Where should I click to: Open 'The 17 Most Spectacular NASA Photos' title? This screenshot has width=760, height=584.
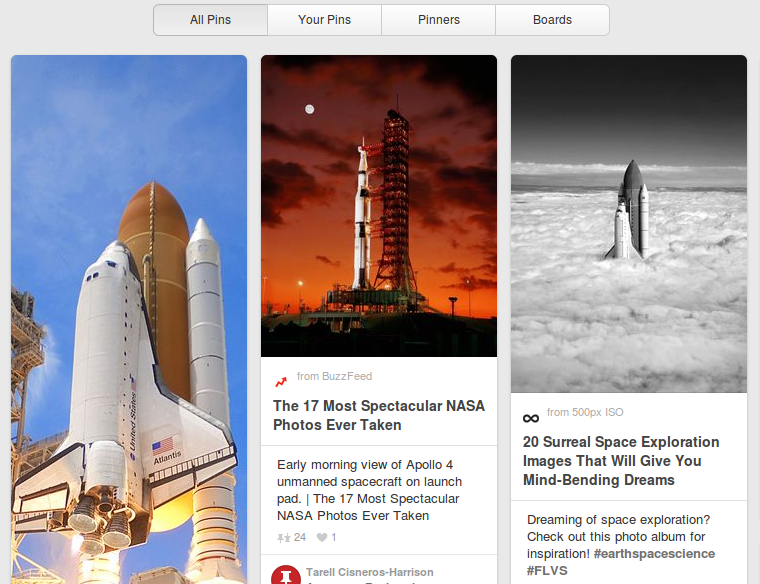[x=379, y=415]
